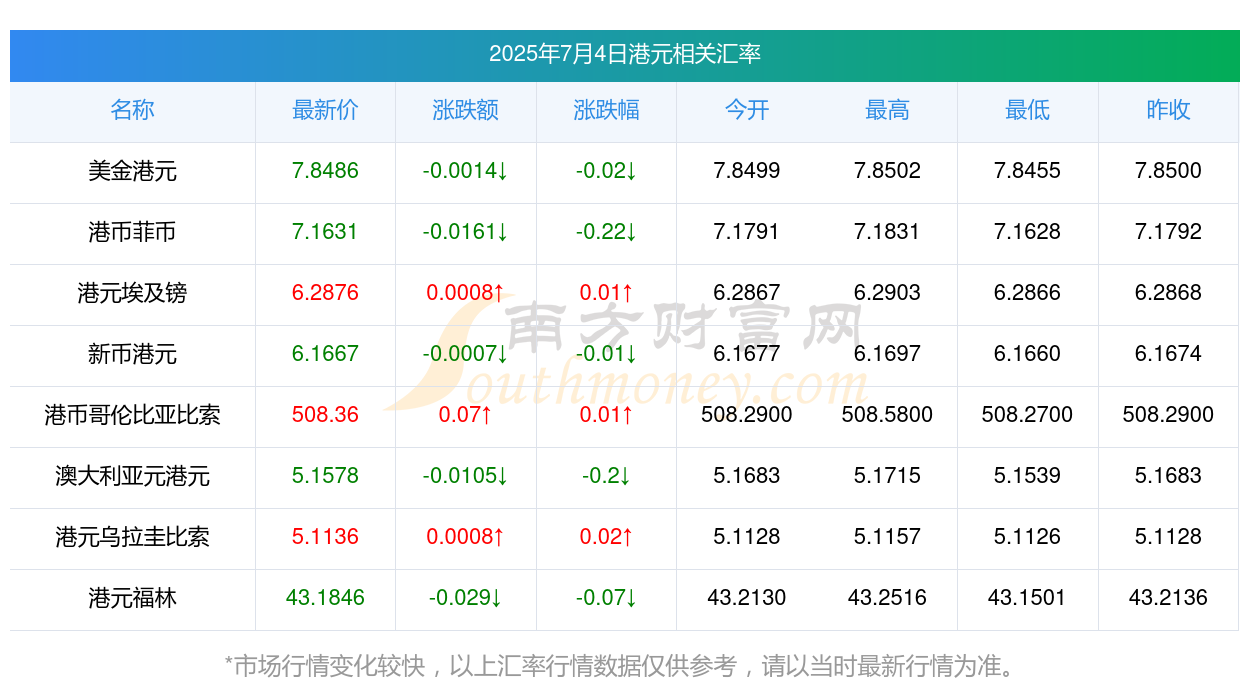Click opening value 43.2130
The height and width of the screenshot is (698, 1250).
click(x=747, y=598)
